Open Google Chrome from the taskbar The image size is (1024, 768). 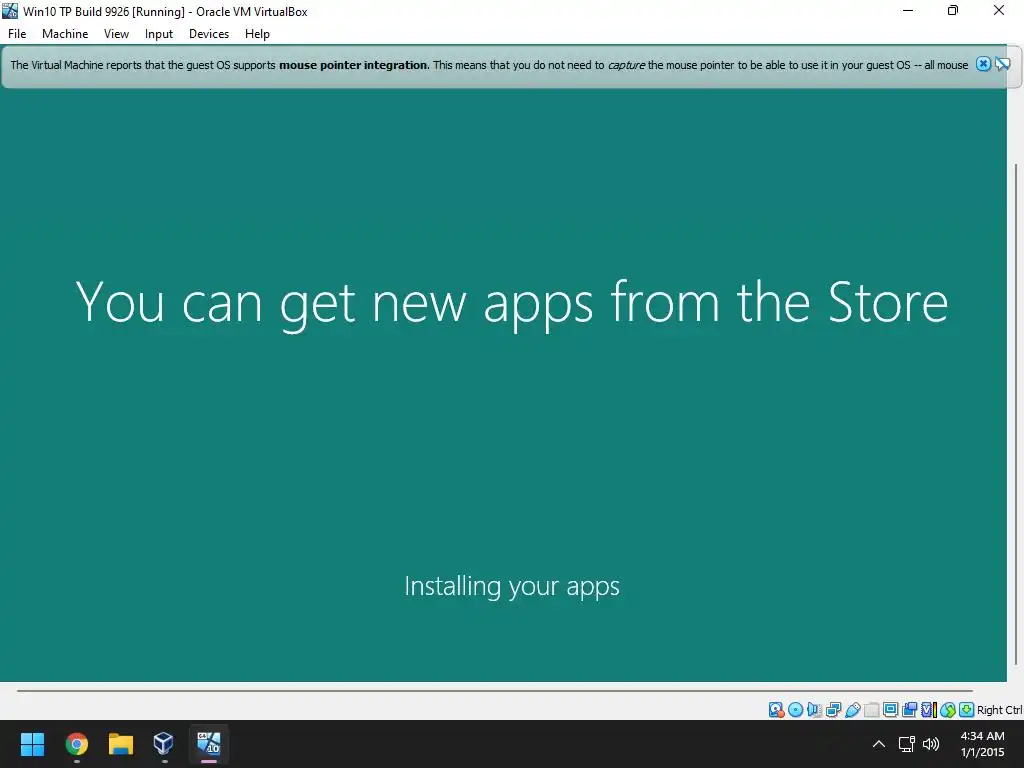(76, 744)
